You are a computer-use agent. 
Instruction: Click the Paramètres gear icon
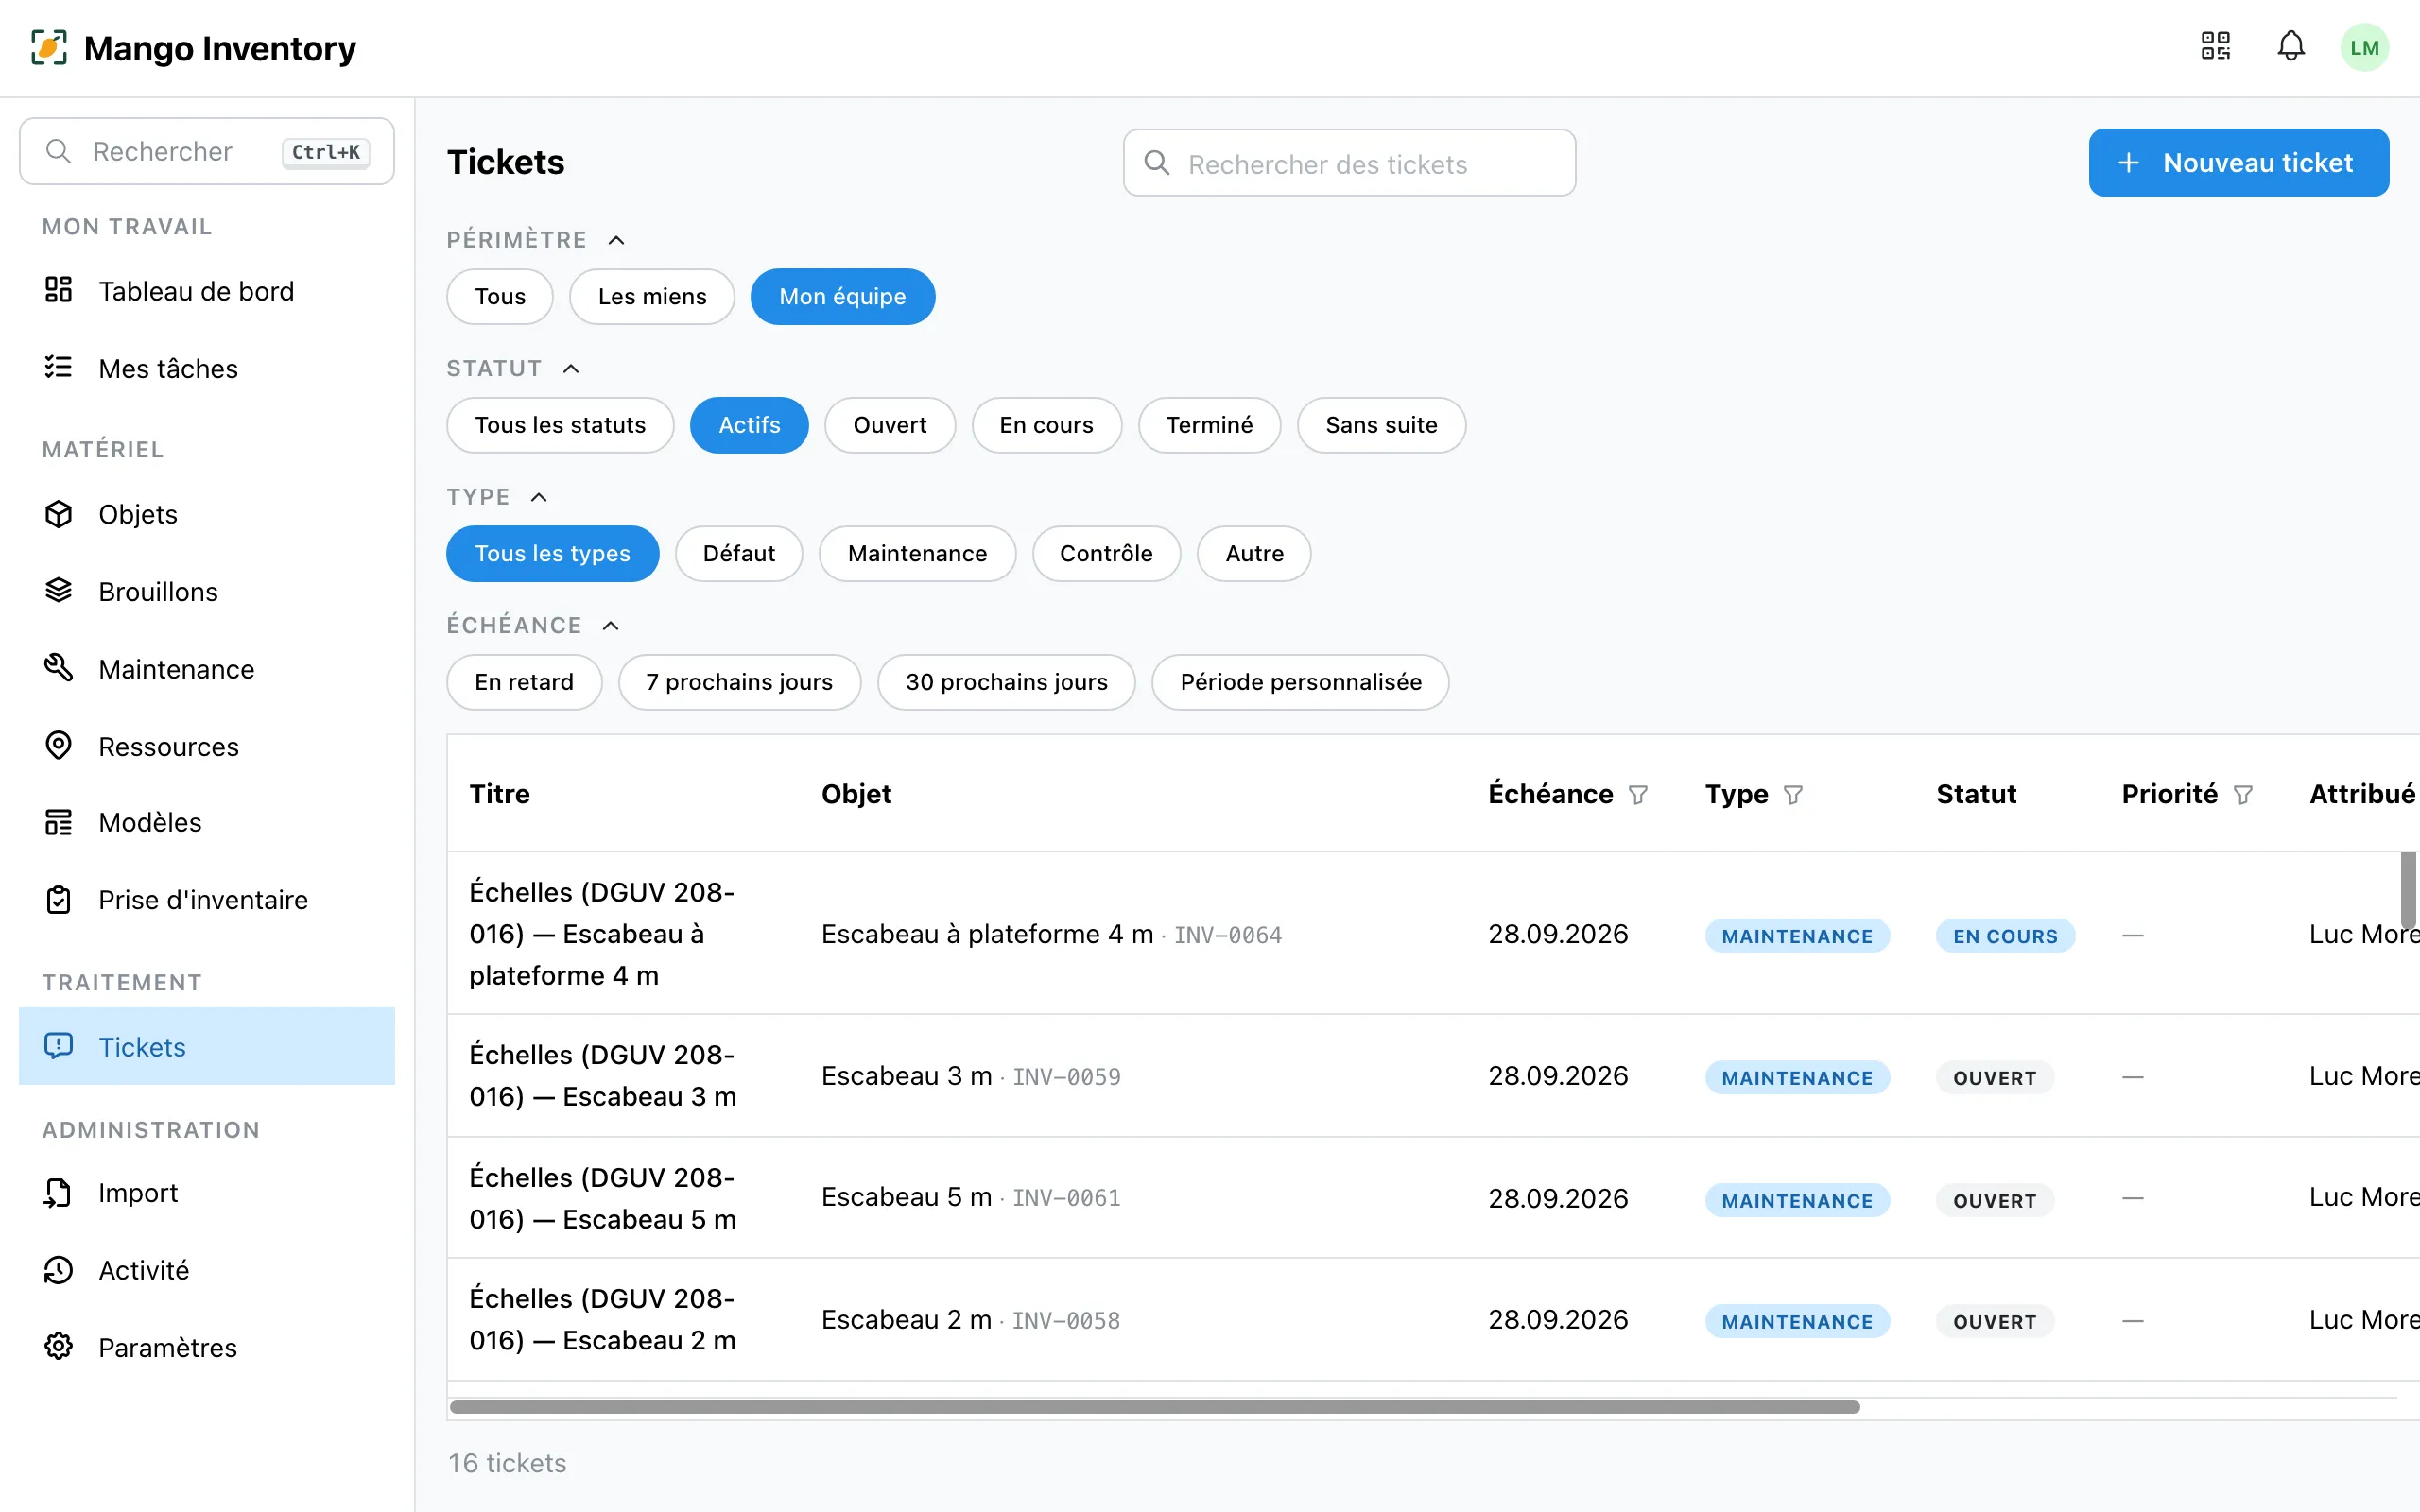click(59, 1346)
